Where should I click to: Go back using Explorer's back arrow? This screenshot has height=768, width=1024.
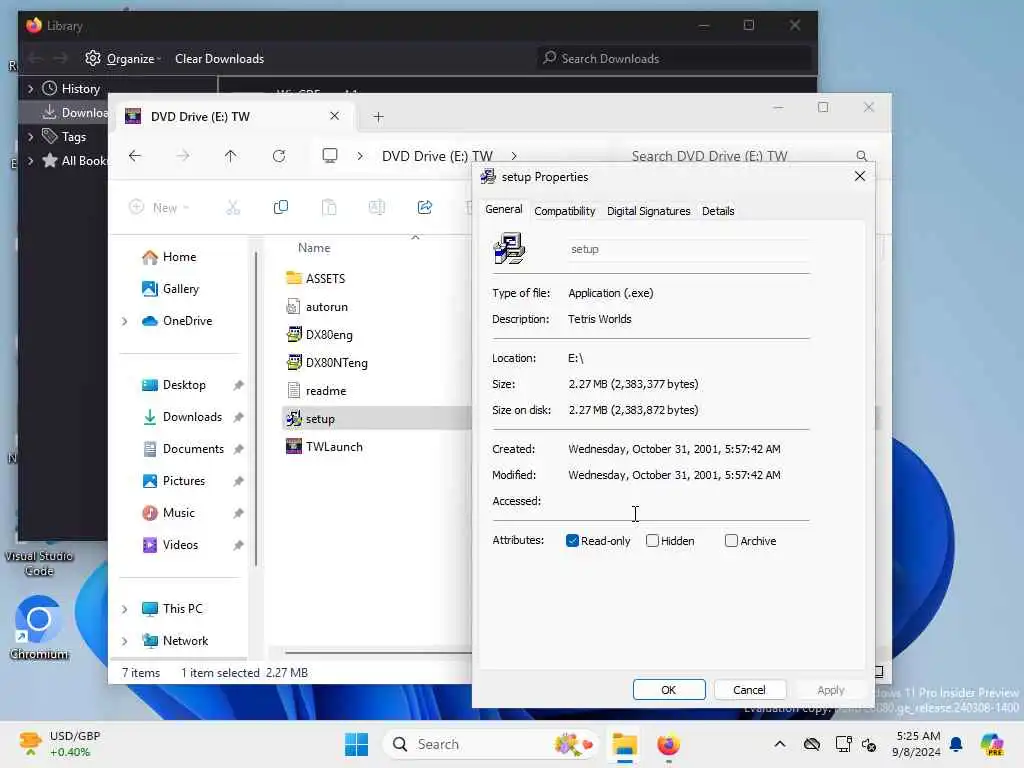click(135, 155)
